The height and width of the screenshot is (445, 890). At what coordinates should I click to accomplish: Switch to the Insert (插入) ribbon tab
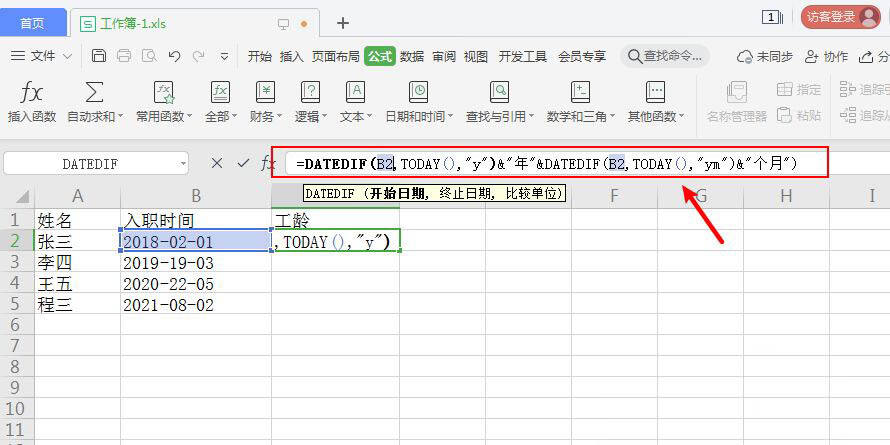click(292, 56)
